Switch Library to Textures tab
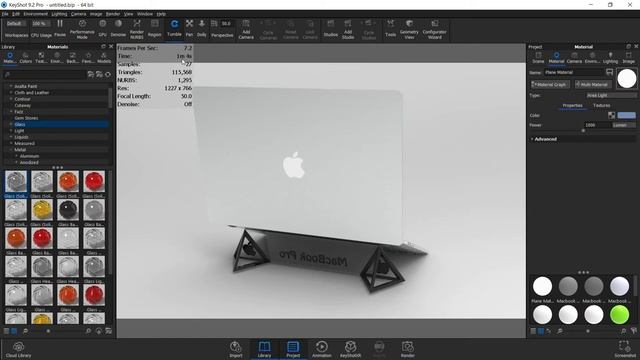640x360 pixels. [41, 58]
